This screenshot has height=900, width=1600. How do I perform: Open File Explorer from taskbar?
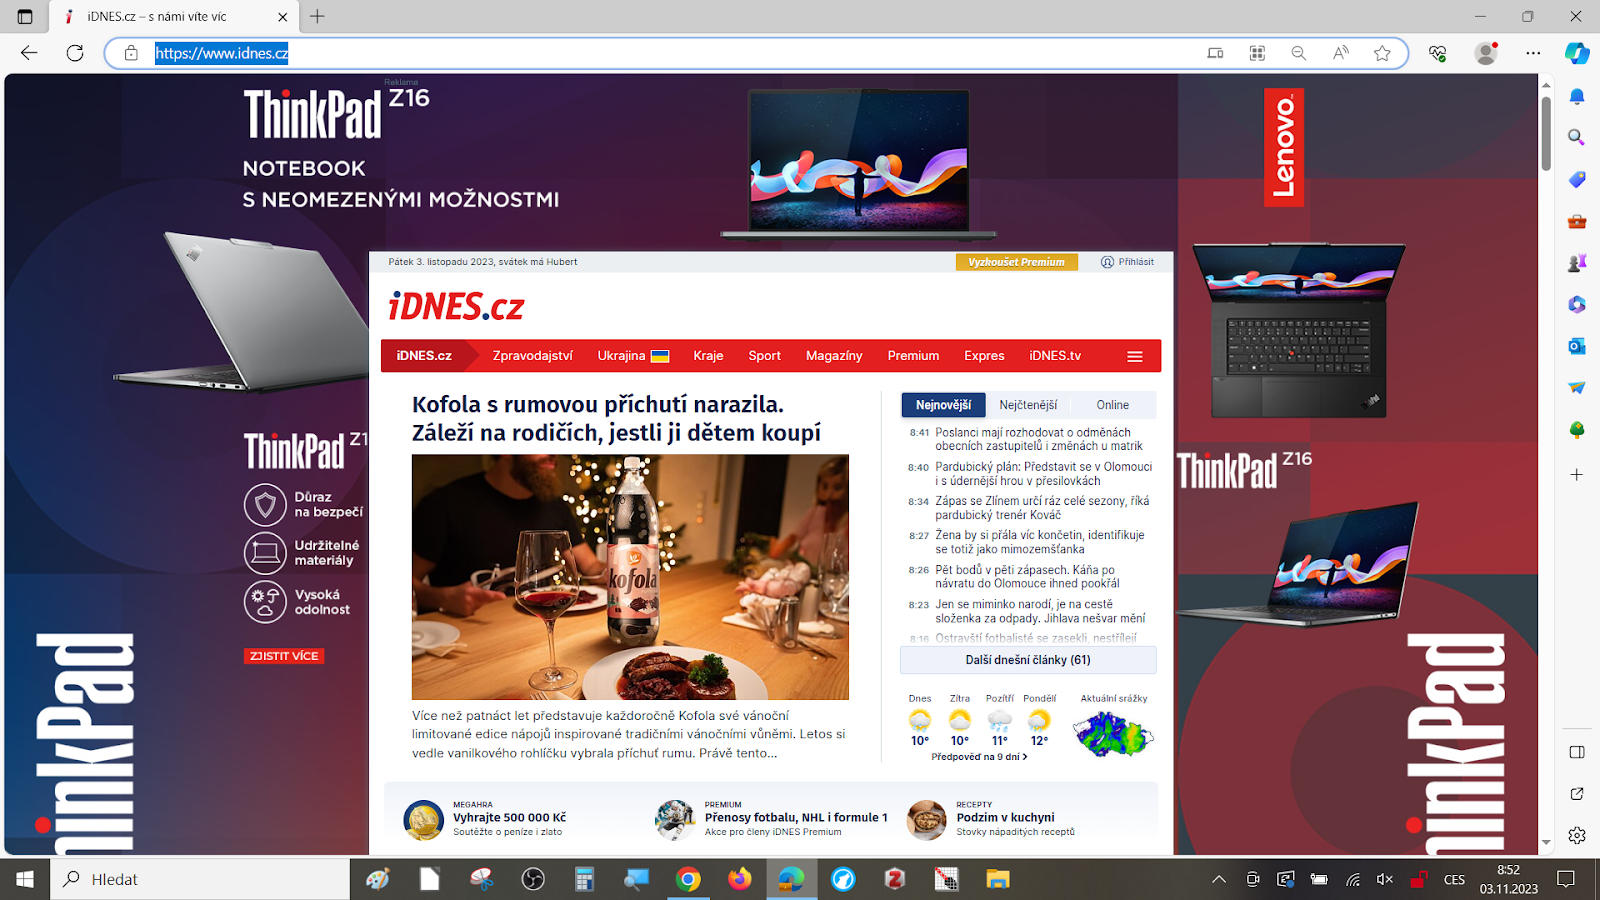pyautogui.click(x=998, y=879)
